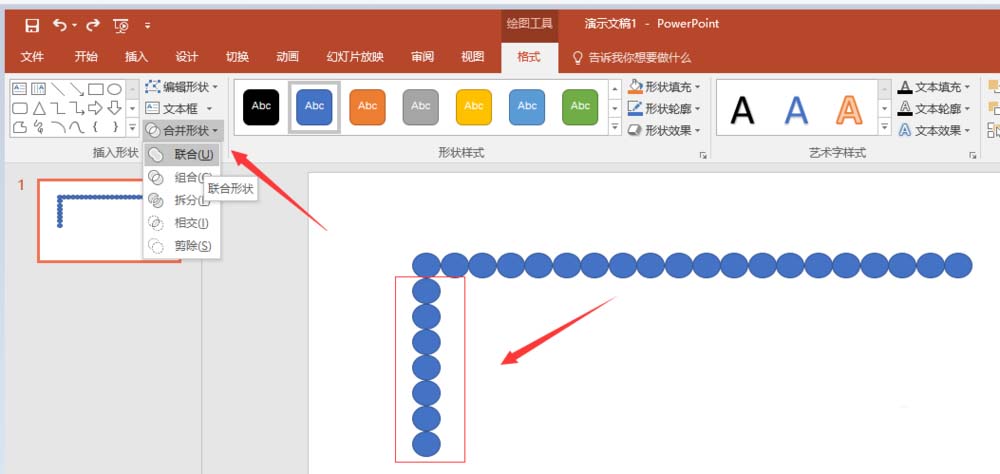This screenshot has width=1000, height=474.
Task: Apply the blue A WordArt style
Action: tap(796, 110)
